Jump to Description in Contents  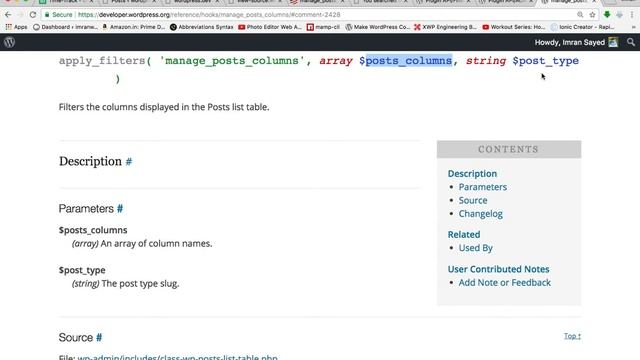tap(472, 173)
